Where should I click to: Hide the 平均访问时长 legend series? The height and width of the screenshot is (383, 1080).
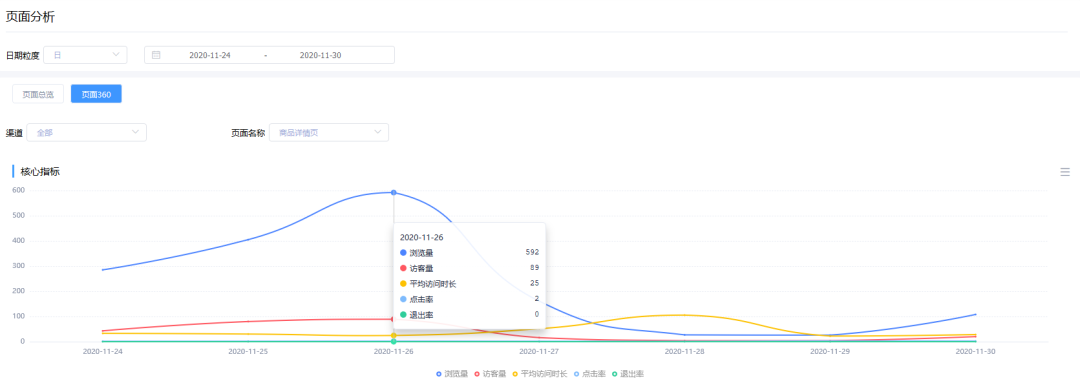click(x=540, y=374)
